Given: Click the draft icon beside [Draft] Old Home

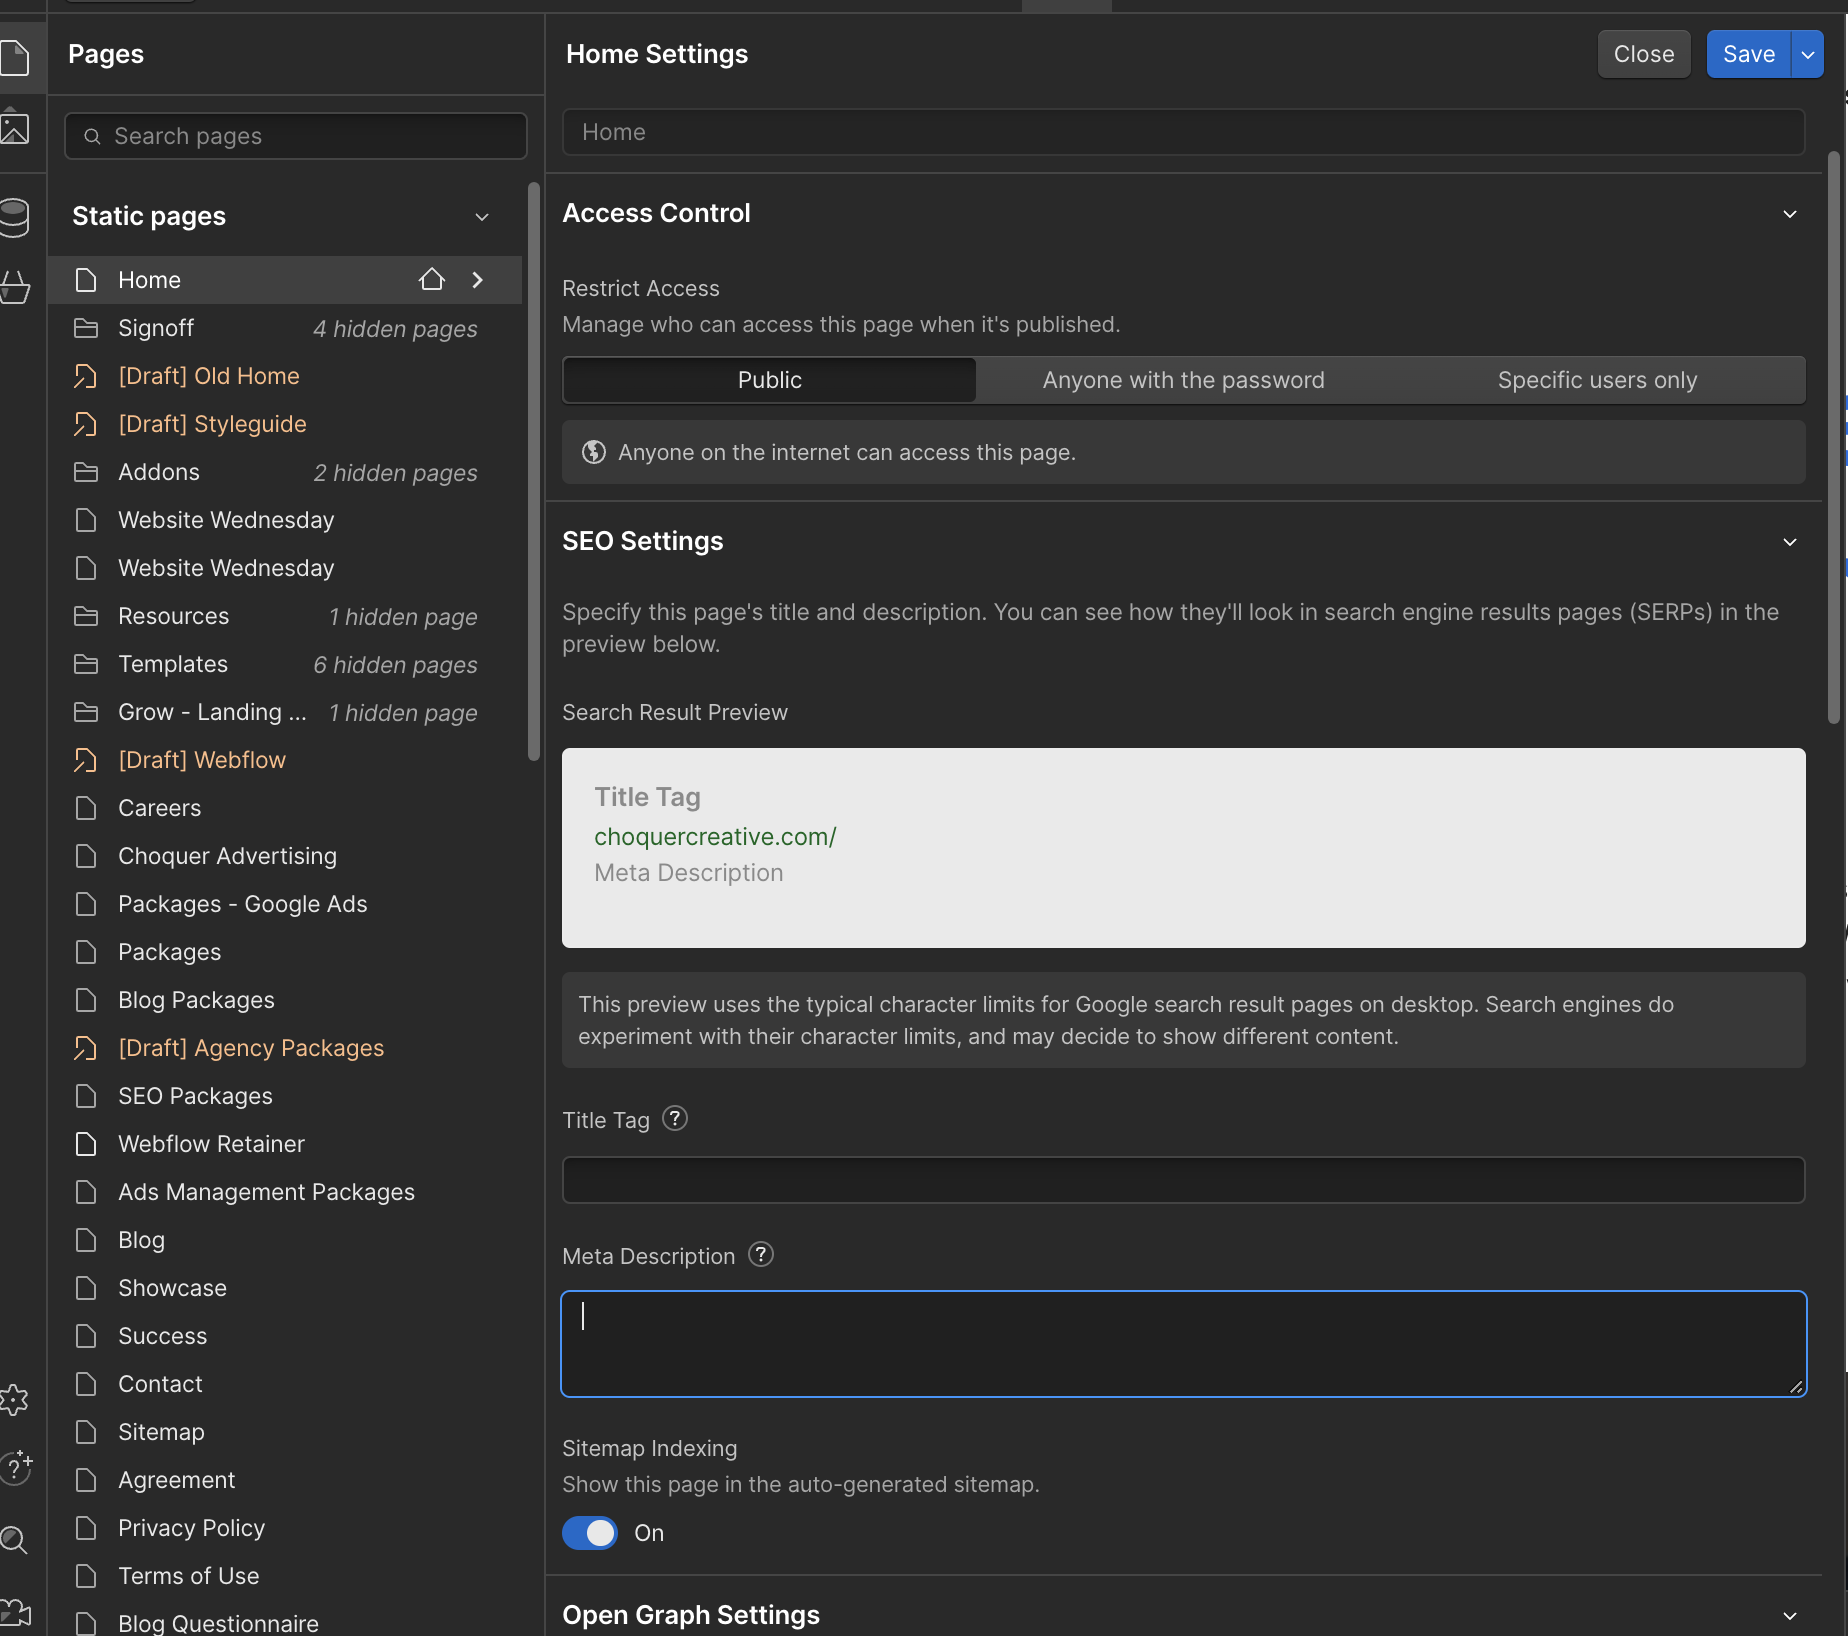Looking at the screenshot, I should pos(86,376).
